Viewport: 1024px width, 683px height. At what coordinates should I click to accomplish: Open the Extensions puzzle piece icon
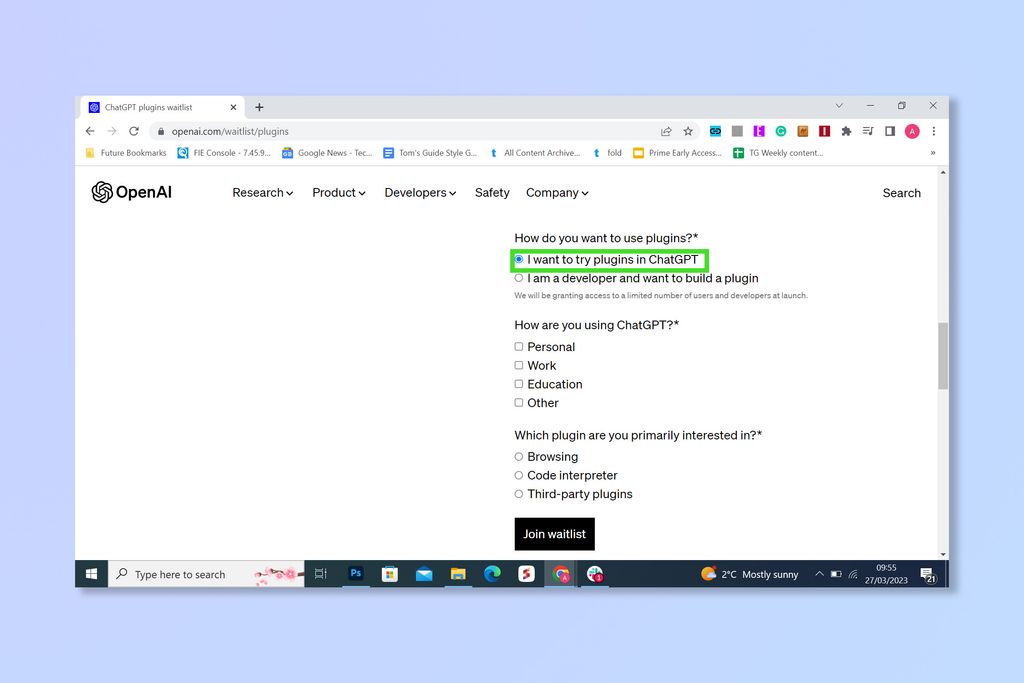pyautogui.click(x=846, y=131)
